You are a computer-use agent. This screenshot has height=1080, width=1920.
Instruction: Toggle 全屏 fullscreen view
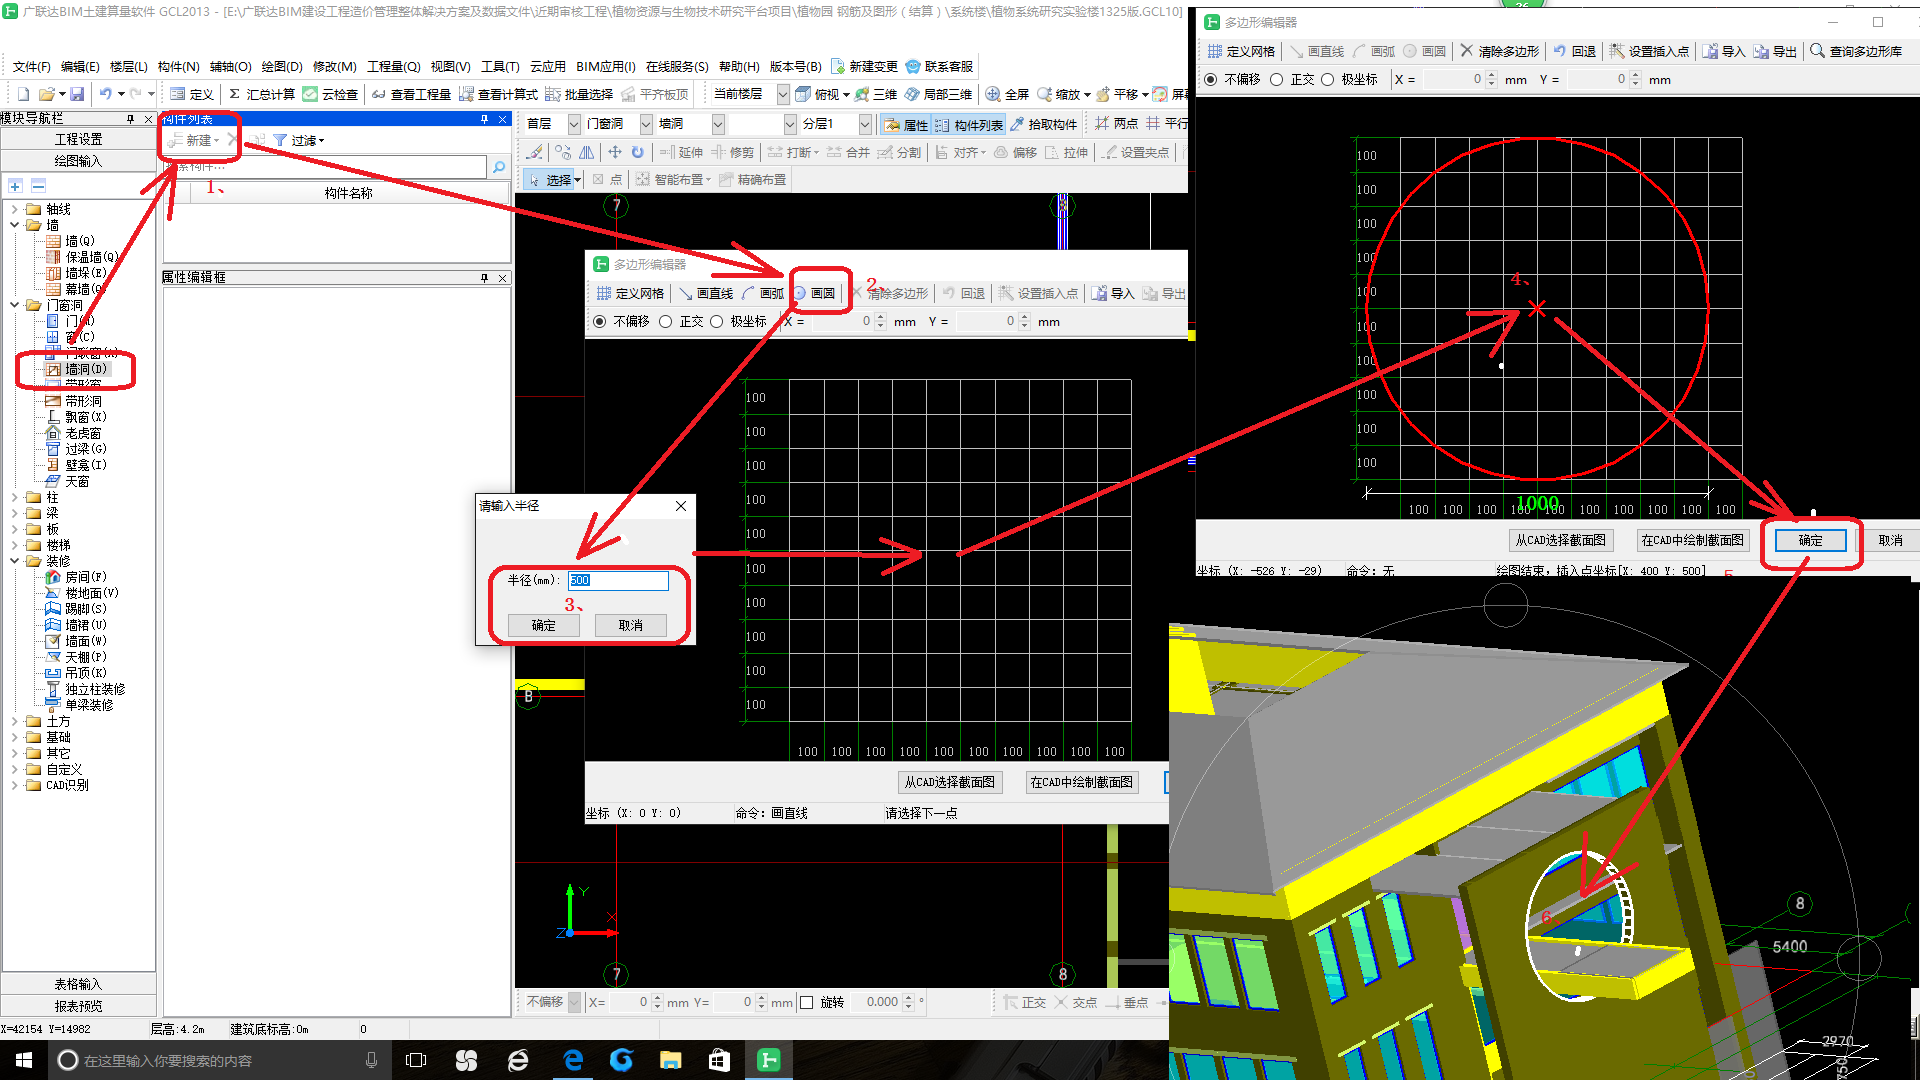[1008, 94]
